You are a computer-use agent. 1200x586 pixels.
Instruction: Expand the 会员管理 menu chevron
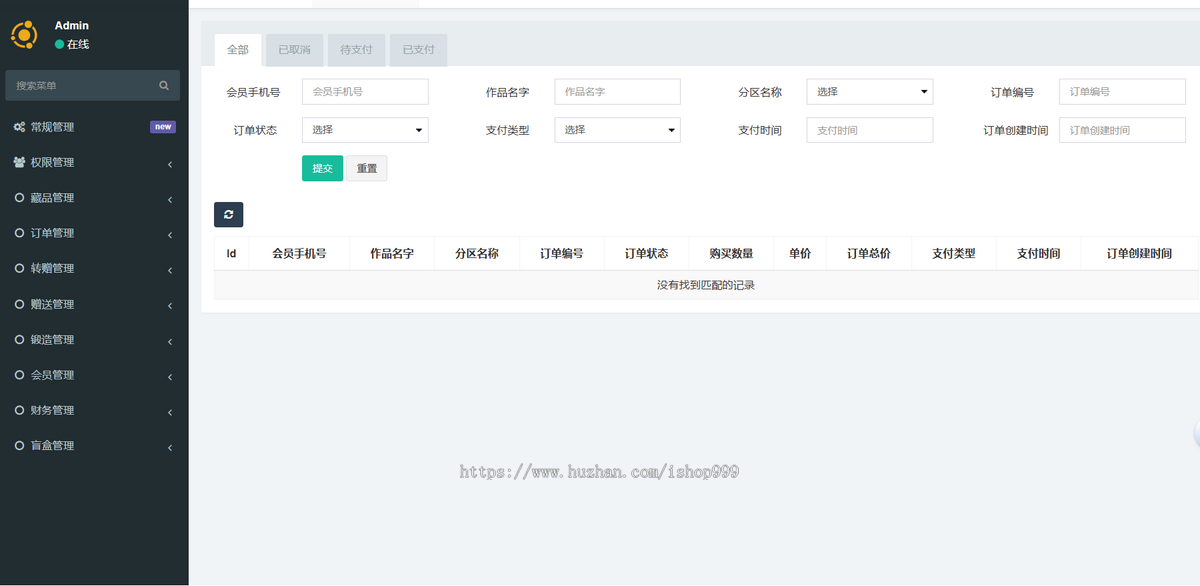click(x=170, y=377)
